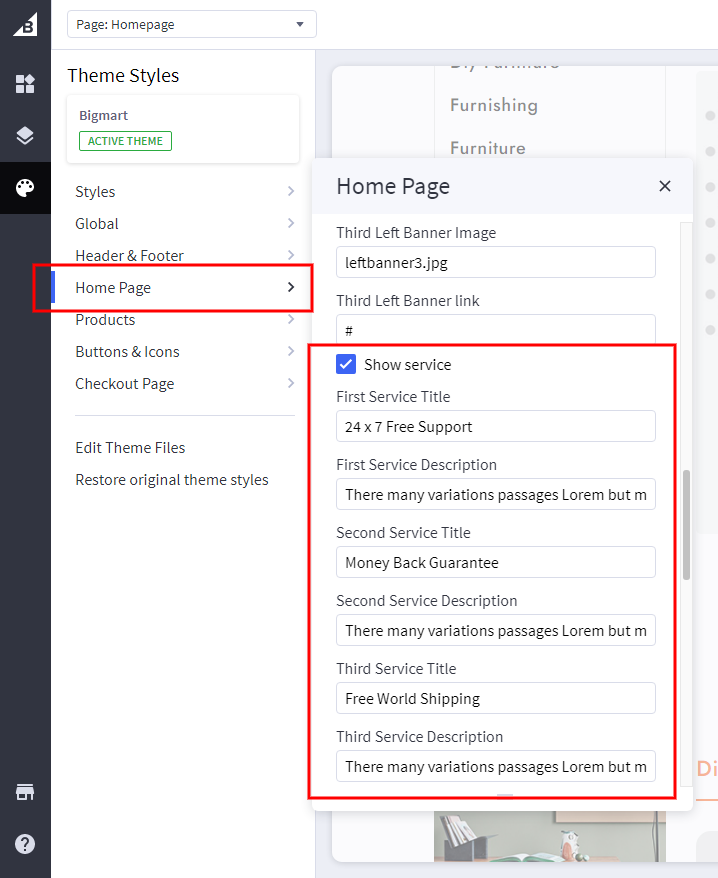This screenshot has width=718, height=878.
Task: Click the Home Page panel scrollbar
Action: tap(686, 524)
